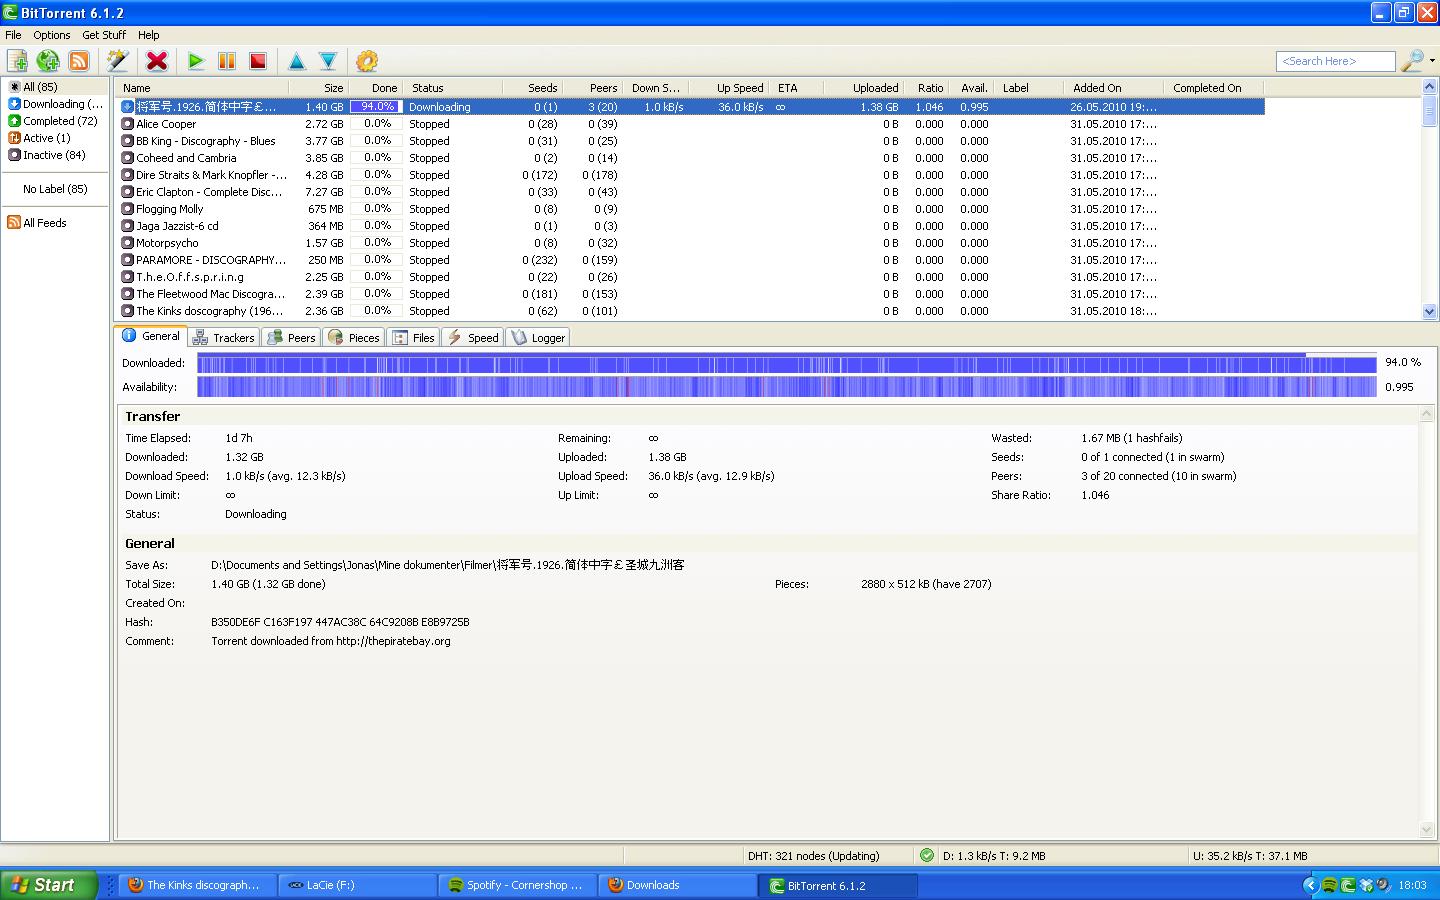Switch to the Trackers tab
1440x900 pixels.
click(x=224, y=338)
